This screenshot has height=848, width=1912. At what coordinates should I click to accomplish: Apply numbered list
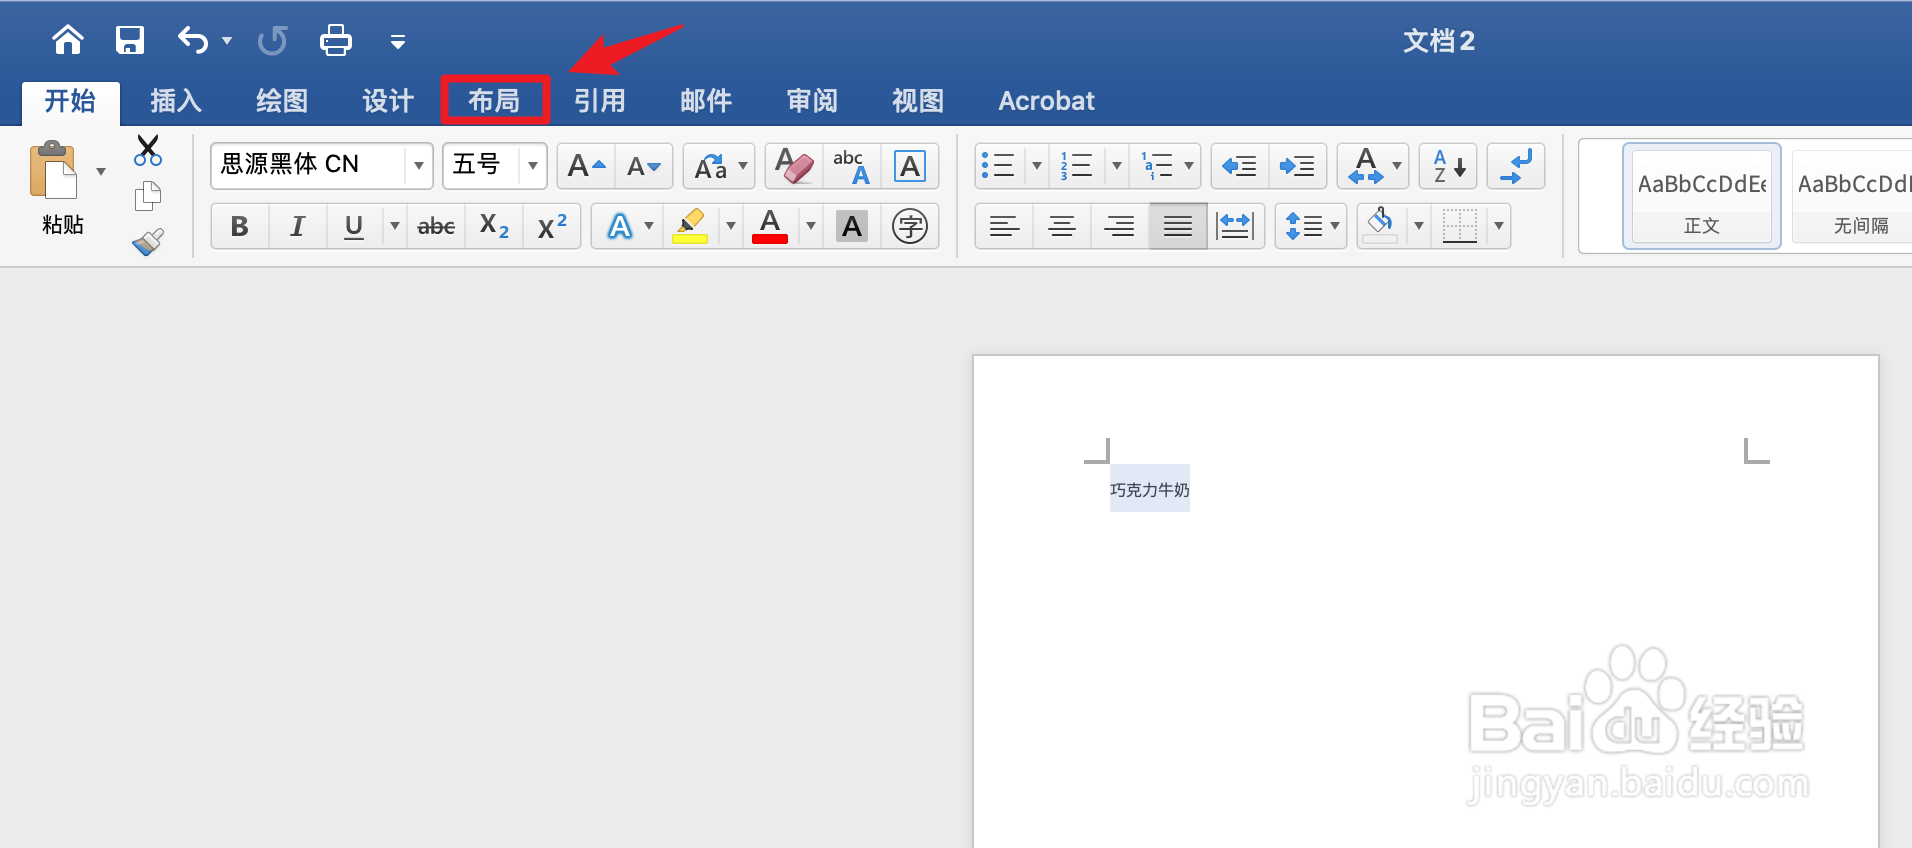pyautogui.click(x=1078, y=166)
